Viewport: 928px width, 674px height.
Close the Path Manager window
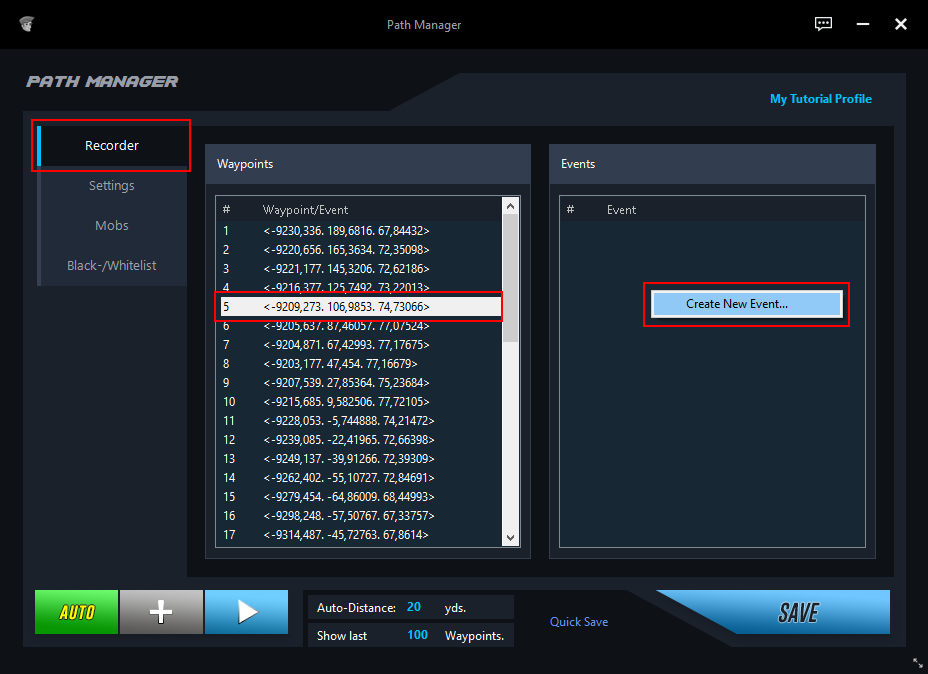(900, 24)
